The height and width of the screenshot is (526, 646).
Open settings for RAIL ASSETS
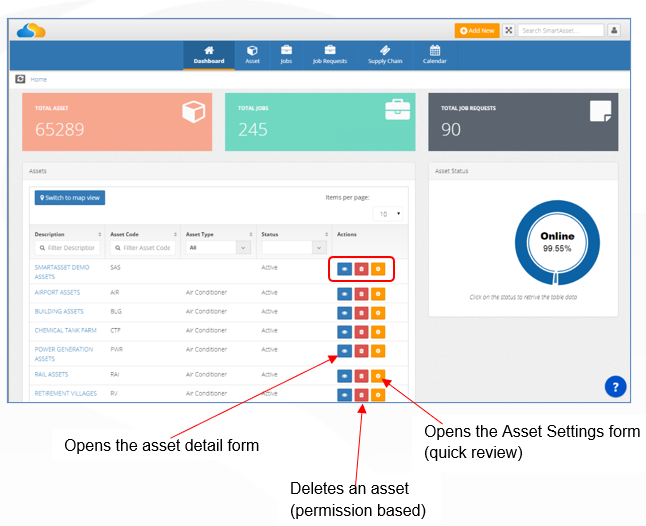tap(378, 376)
